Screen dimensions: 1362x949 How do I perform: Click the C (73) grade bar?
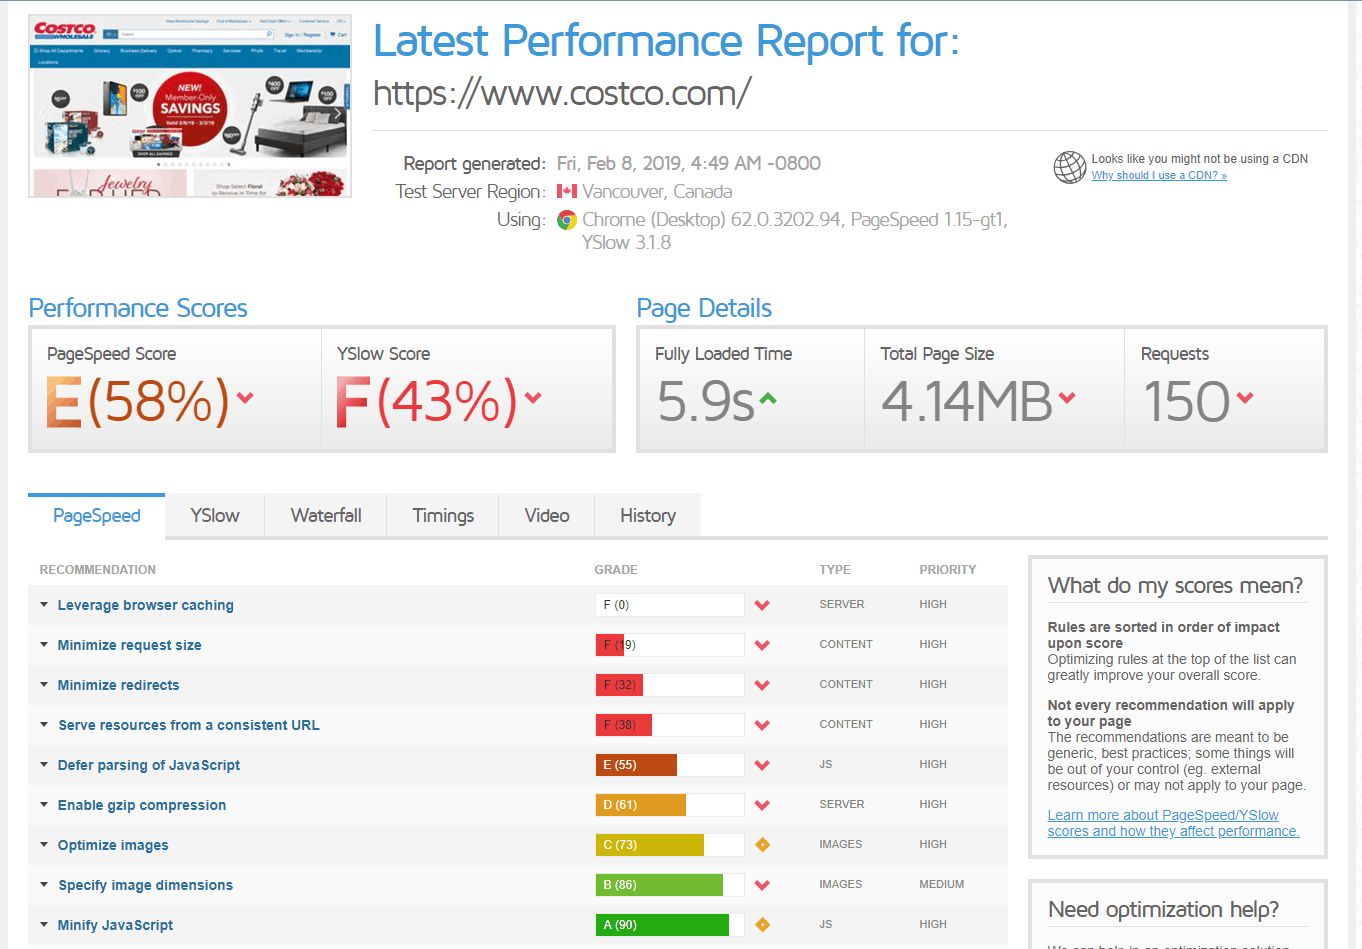(x=670, y=845)
